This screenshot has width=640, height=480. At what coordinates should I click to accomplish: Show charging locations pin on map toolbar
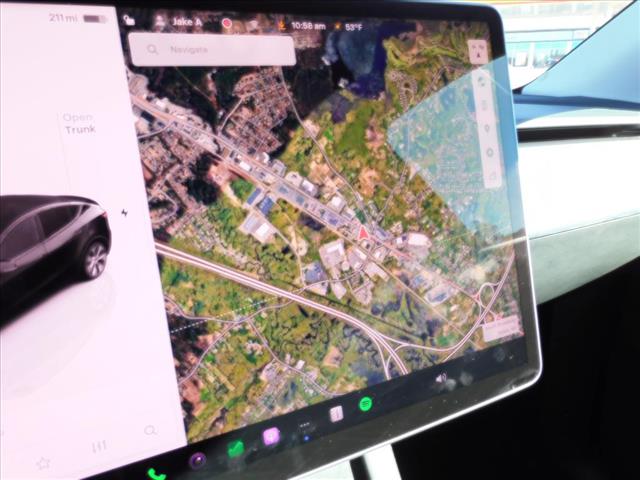tap(487, 129)
